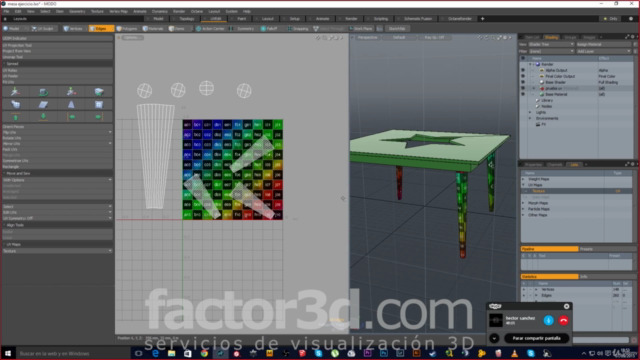This screenshot has height=360, width=640.
Task: Toggle visibility of Final Color Output layer
Action: 523,76
